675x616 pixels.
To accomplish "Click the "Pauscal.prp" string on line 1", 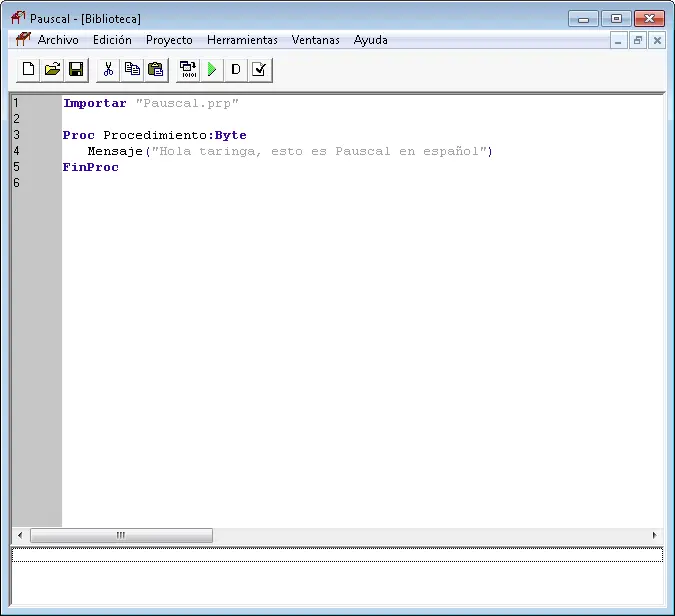I will 187,104.
